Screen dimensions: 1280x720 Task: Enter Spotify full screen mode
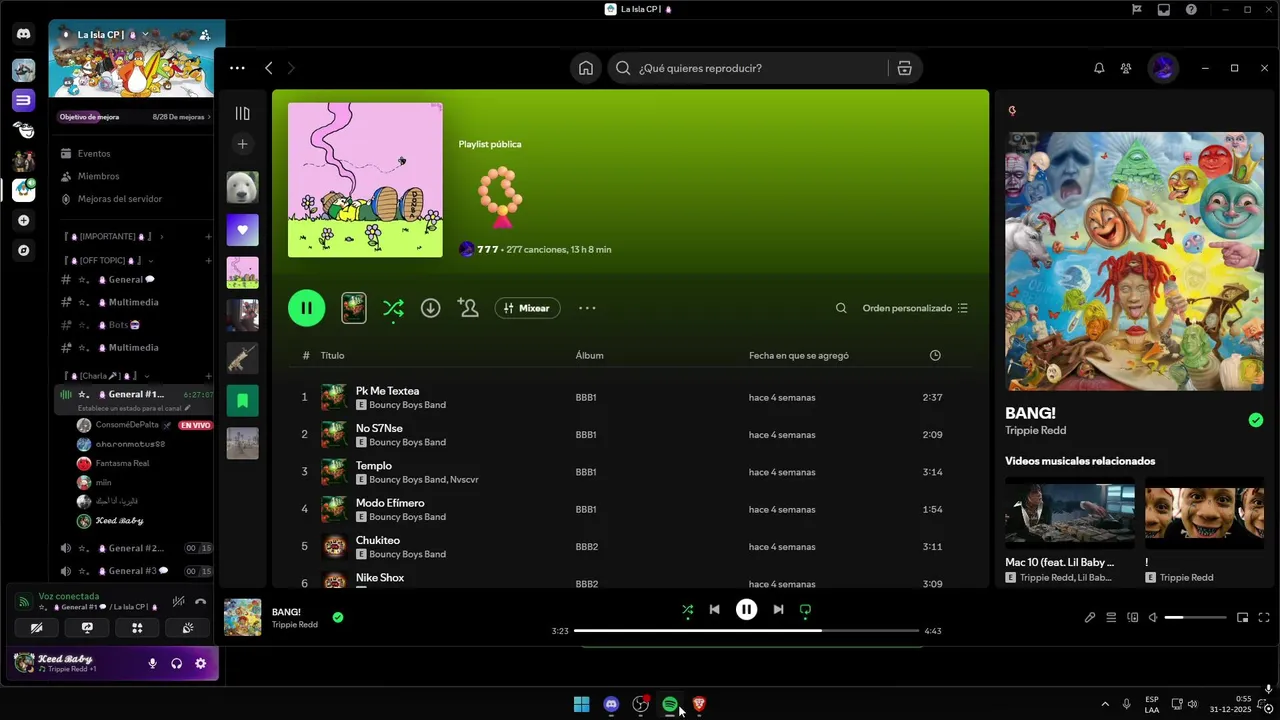pos(1264,617)
